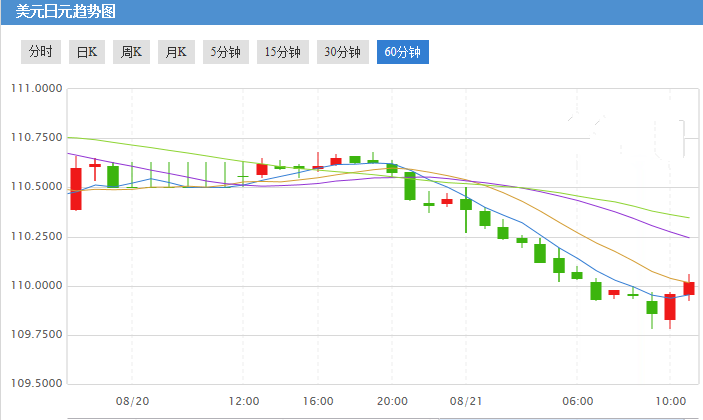Screen dimensions: 703x420
Task: Click the 12:00 time axis label
Action: [244, 401]
